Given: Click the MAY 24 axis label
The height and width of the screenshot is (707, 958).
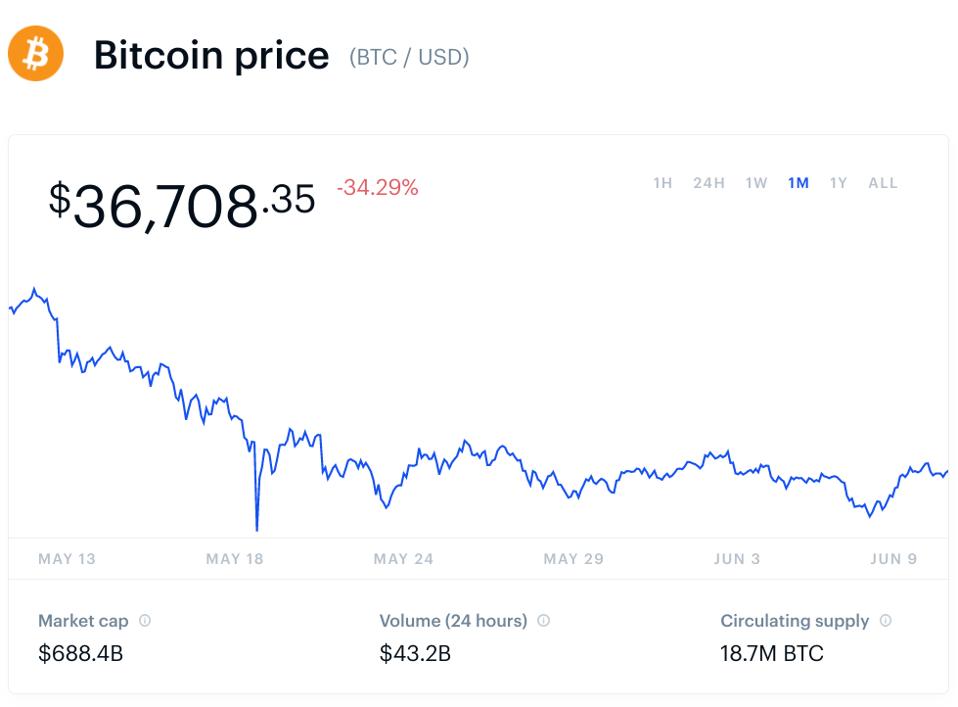Looking at the screenshot, I should tap(403, 559).
